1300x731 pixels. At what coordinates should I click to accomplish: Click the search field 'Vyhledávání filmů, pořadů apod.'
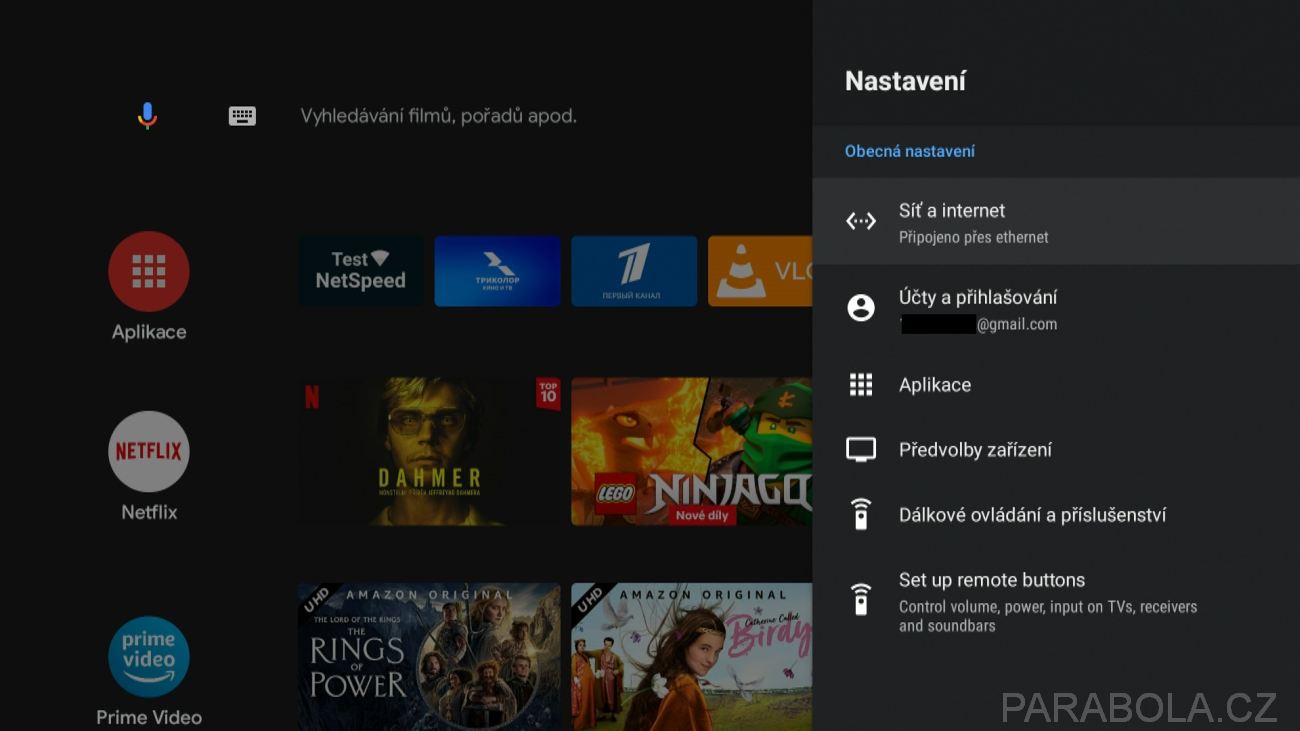(439, 116)
